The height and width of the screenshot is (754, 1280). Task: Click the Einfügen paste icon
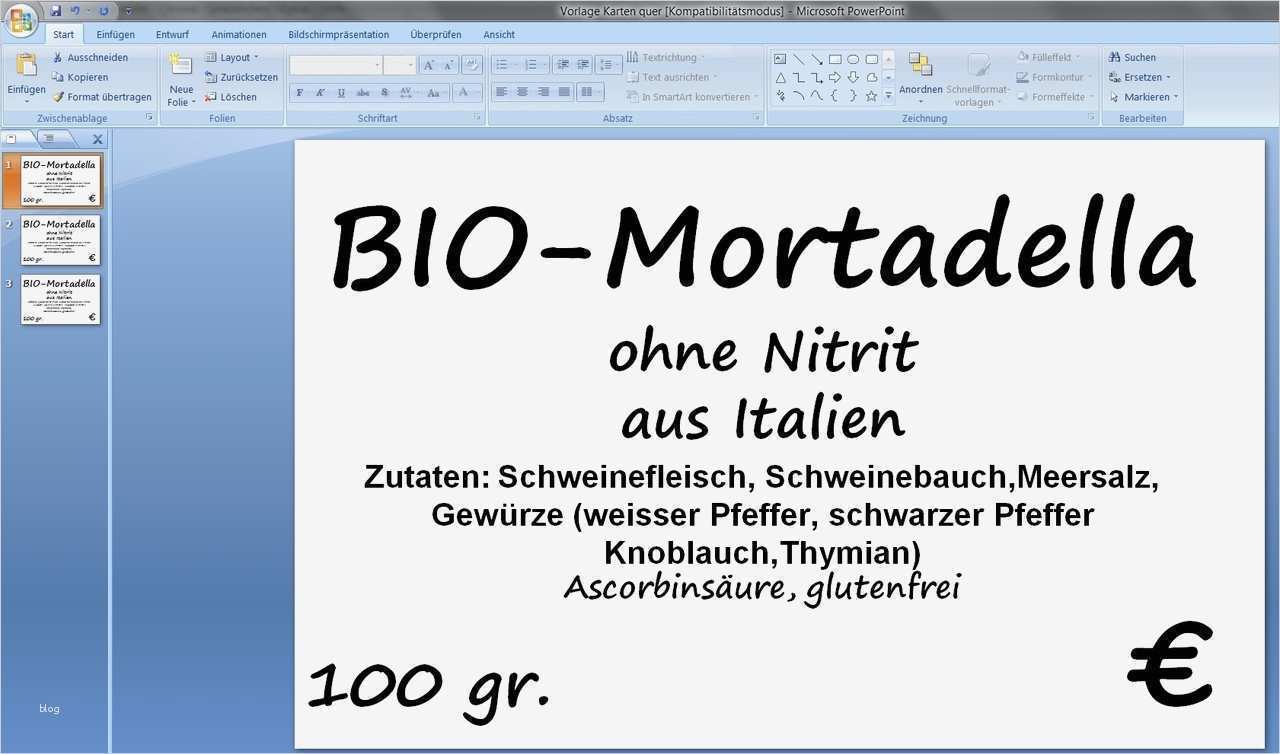tap(26, 66)
